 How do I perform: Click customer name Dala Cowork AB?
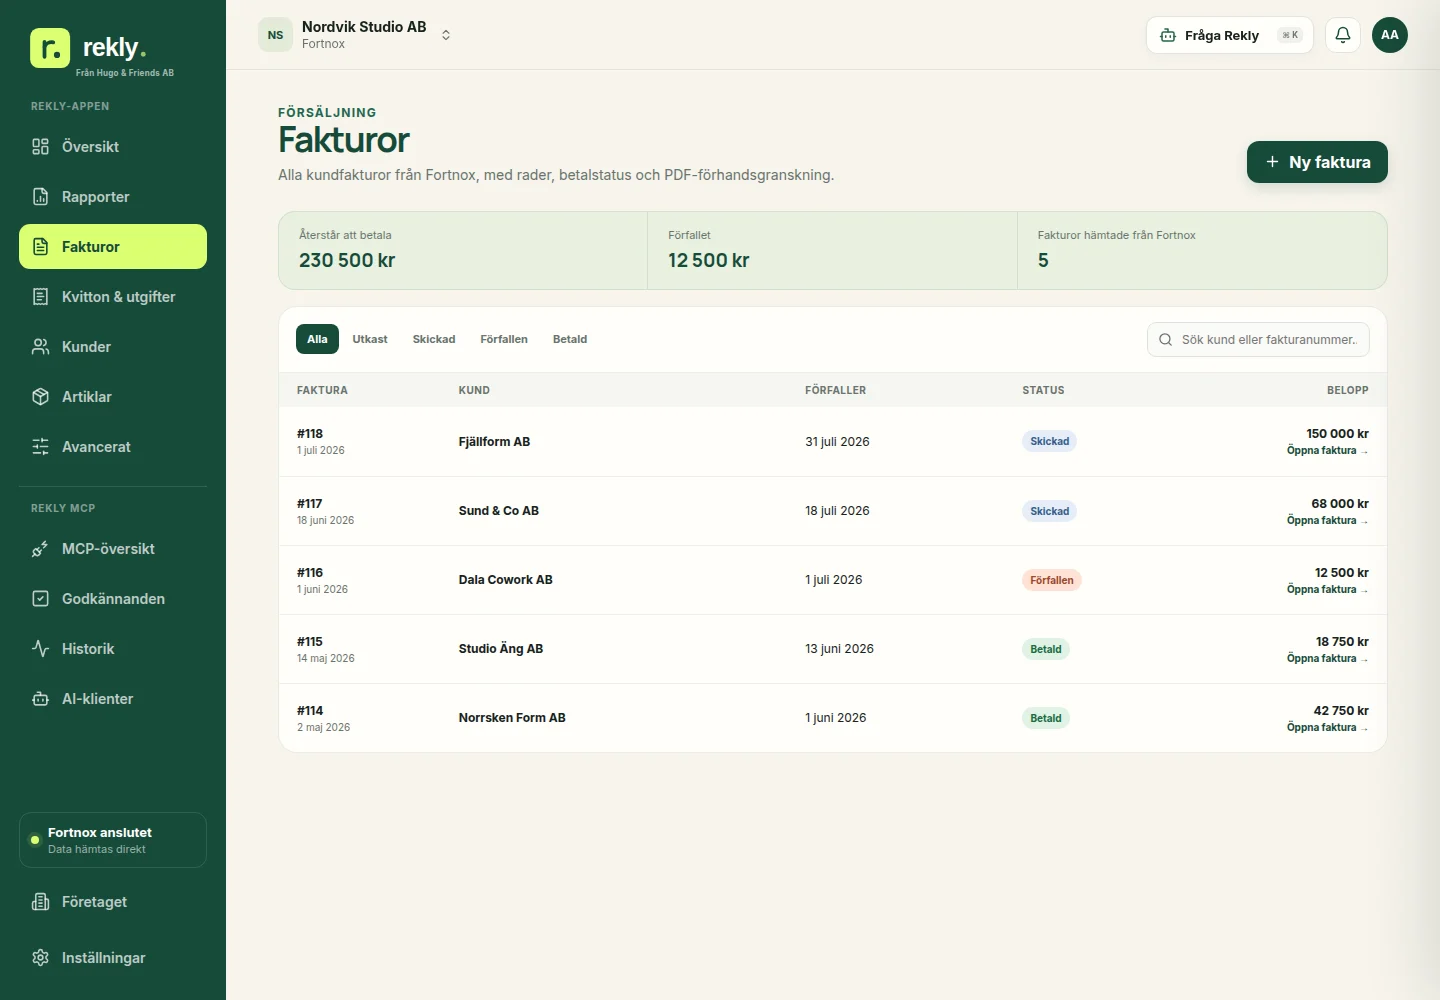[506, 580]
